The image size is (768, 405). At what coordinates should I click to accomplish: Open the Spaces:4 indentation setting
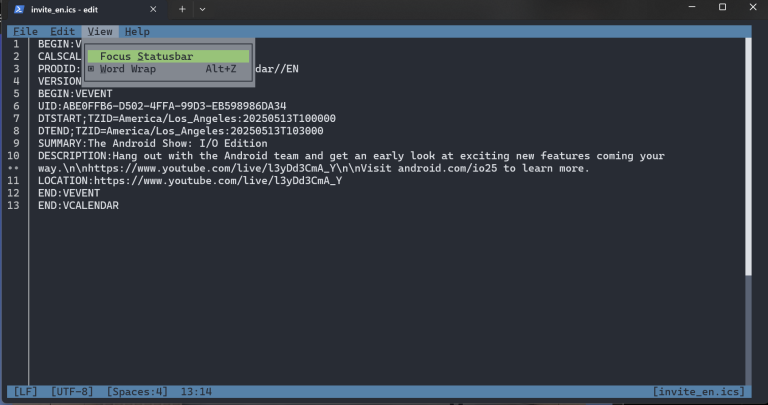tap(137, 392)
